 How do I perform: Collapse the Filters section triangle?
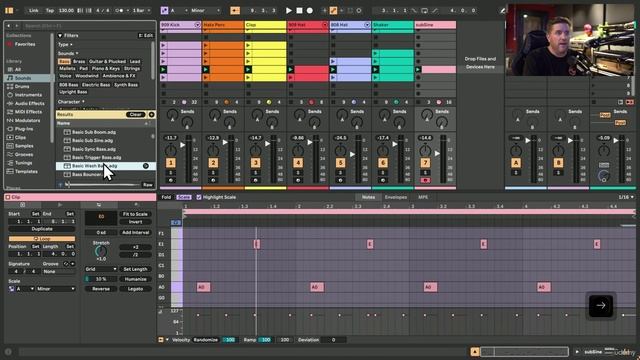(60, 36)
